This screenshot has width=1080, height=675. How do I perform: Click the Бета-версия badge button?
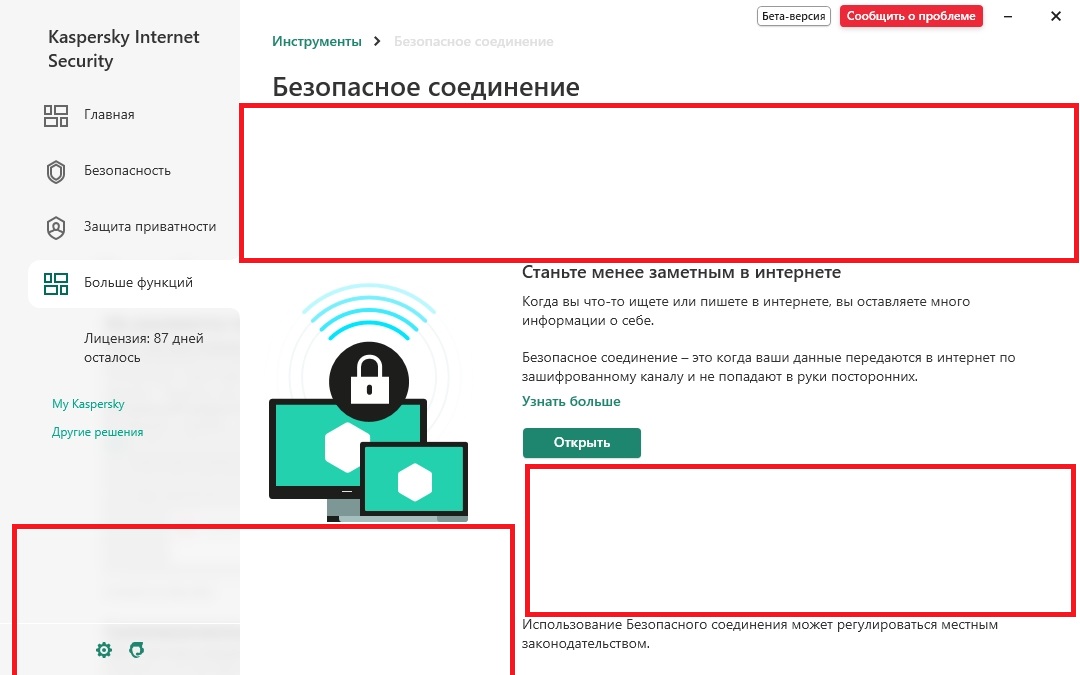coord(793,16)
